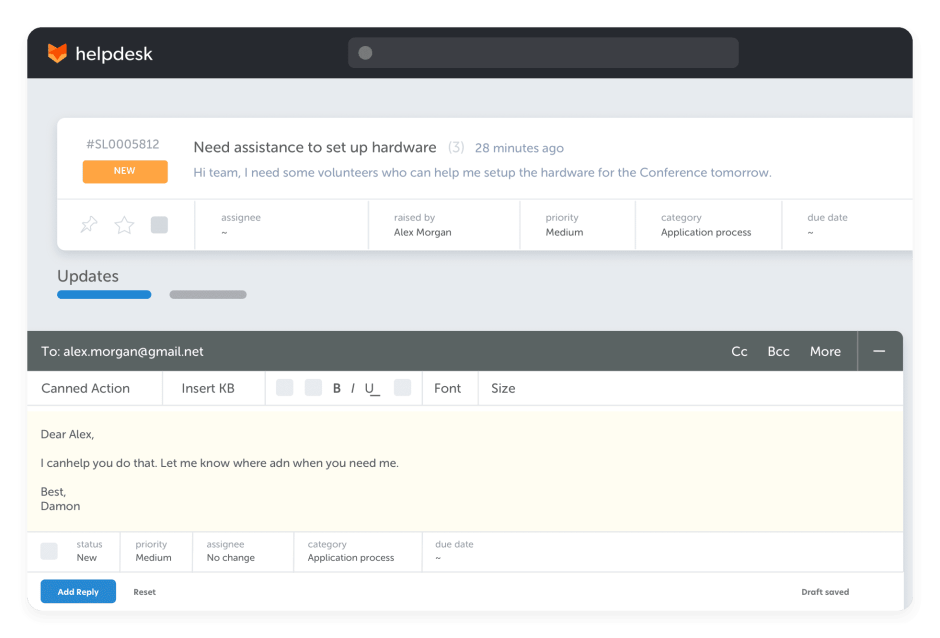Screen dimensions: 940x638
Task: Switch to the gray second tab
Action: pos(208,295)
